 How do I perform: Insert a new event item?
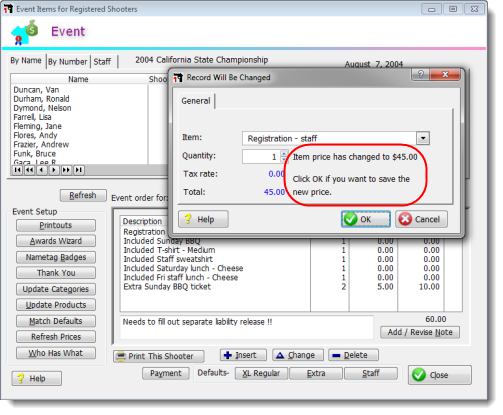[x=243, y=355]
